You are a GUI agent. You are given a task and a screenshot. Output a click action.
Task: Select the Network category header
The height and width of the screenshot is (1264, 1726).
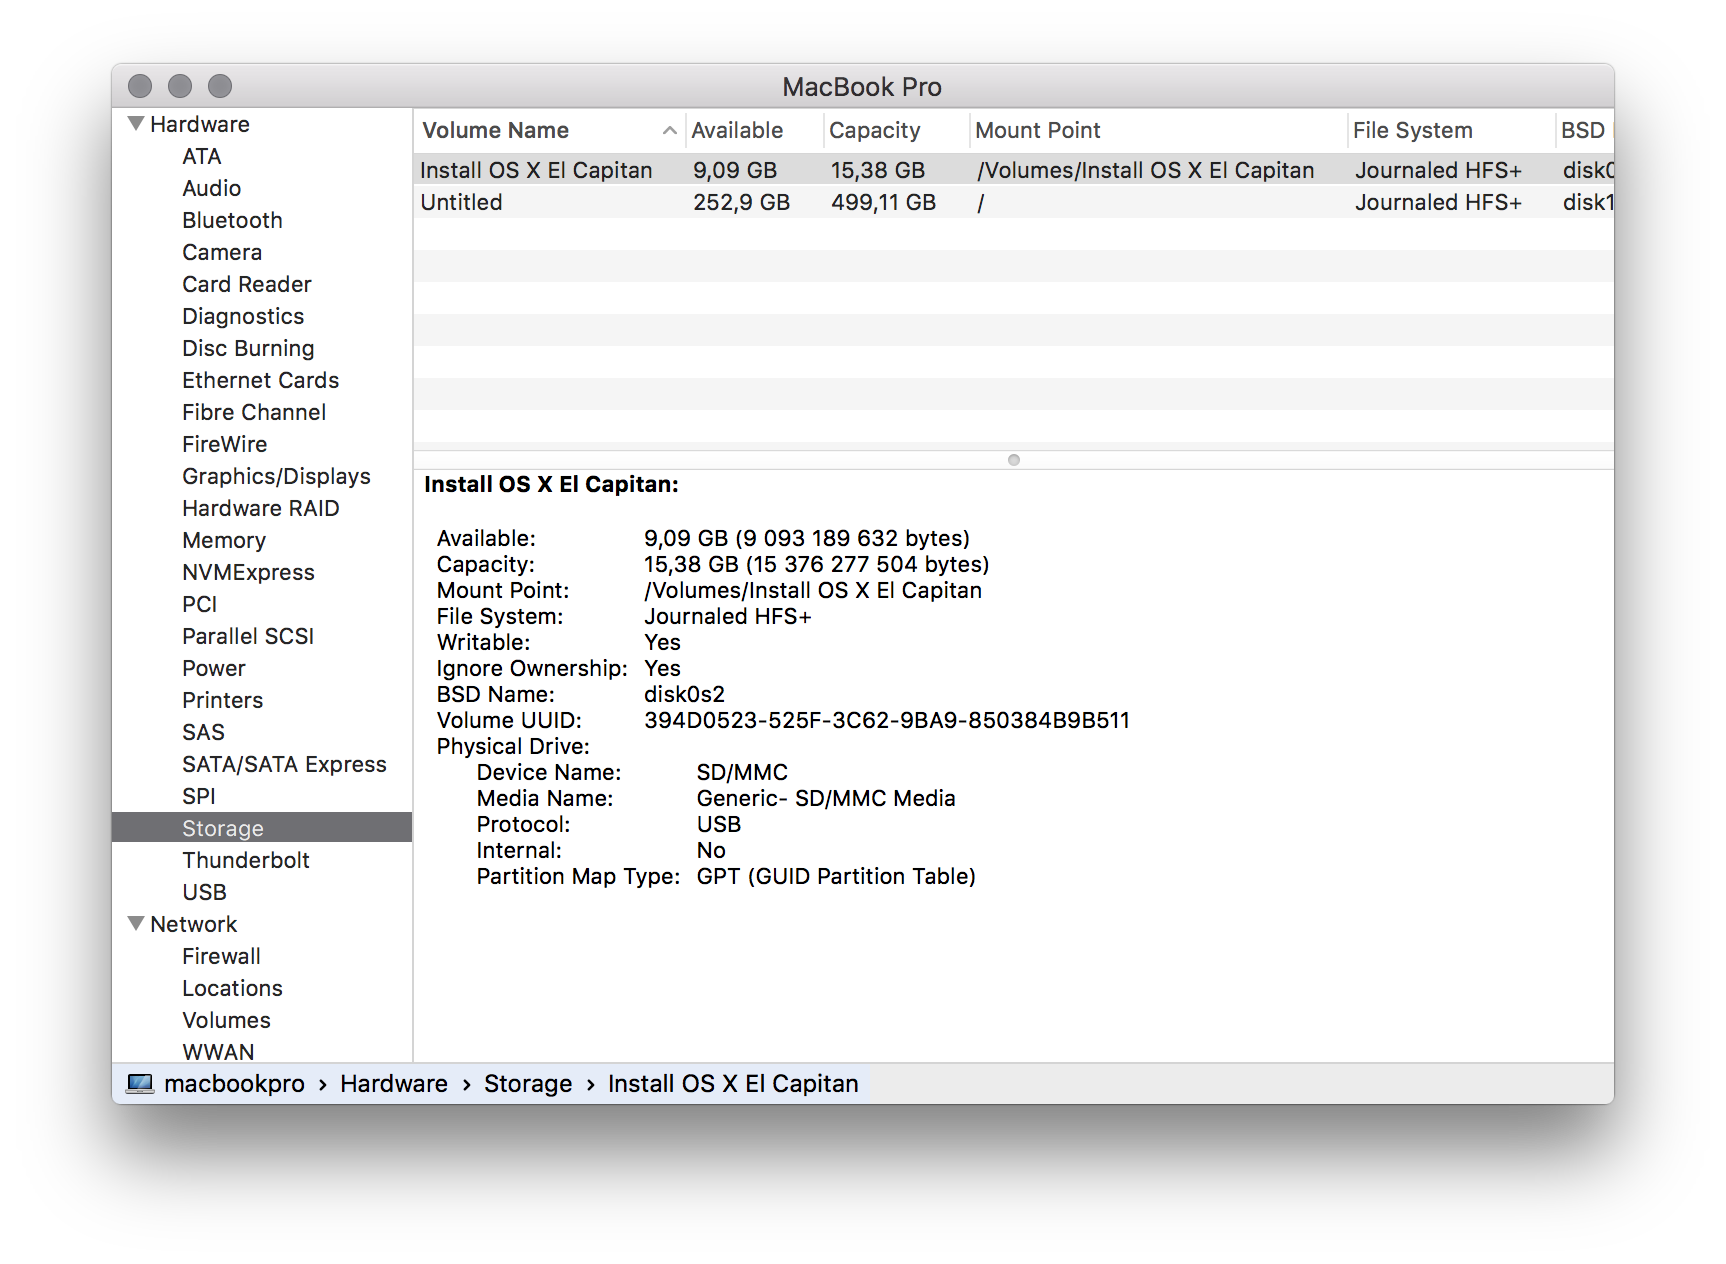pyautogui.click(x=194, y=924)
